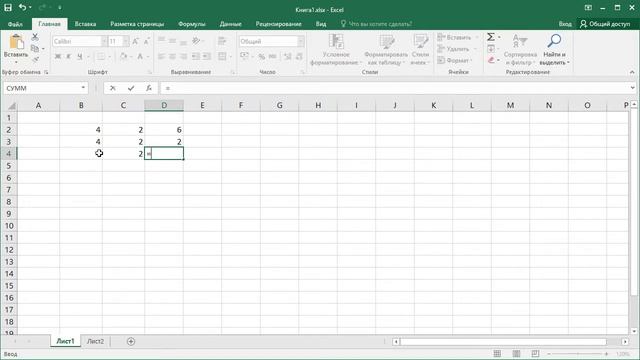This screenshot has height=360, width=640.
Task: Click the Format Painter brush icon
Action: click(x=35, y=60)
